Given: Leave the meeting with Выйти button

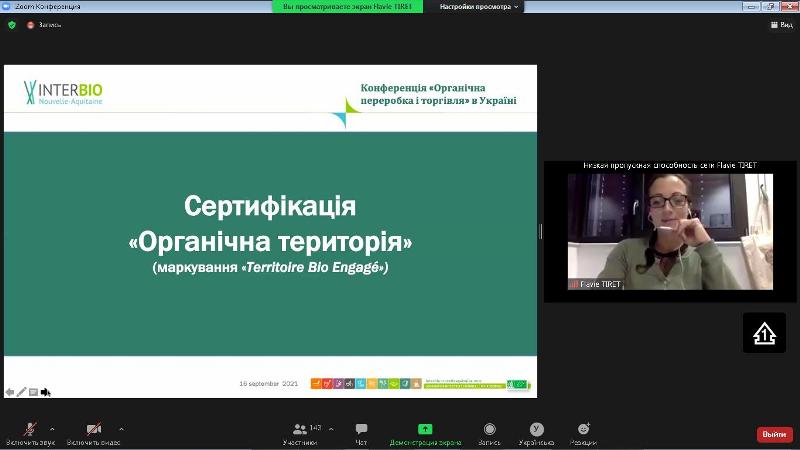Looking at the screenshot, I should pos(774,434).
